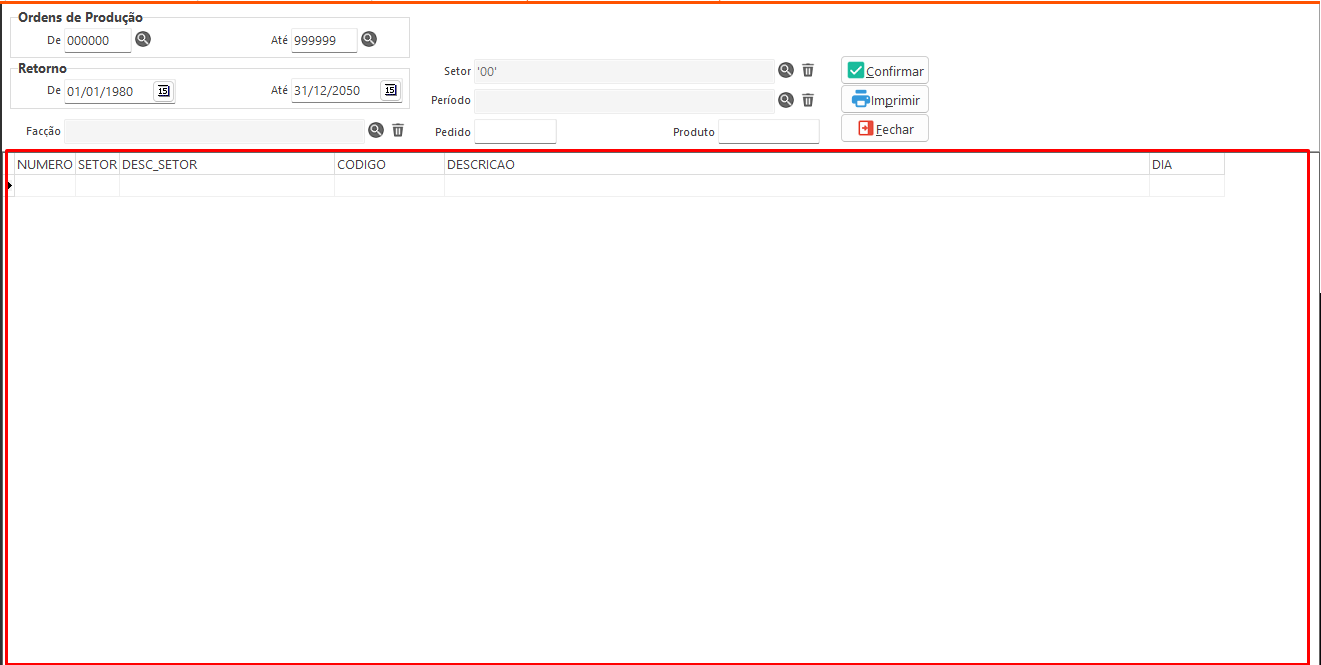Click the Pedido input field
This screenshot has height=665, width=1321.
coord(515,131)
